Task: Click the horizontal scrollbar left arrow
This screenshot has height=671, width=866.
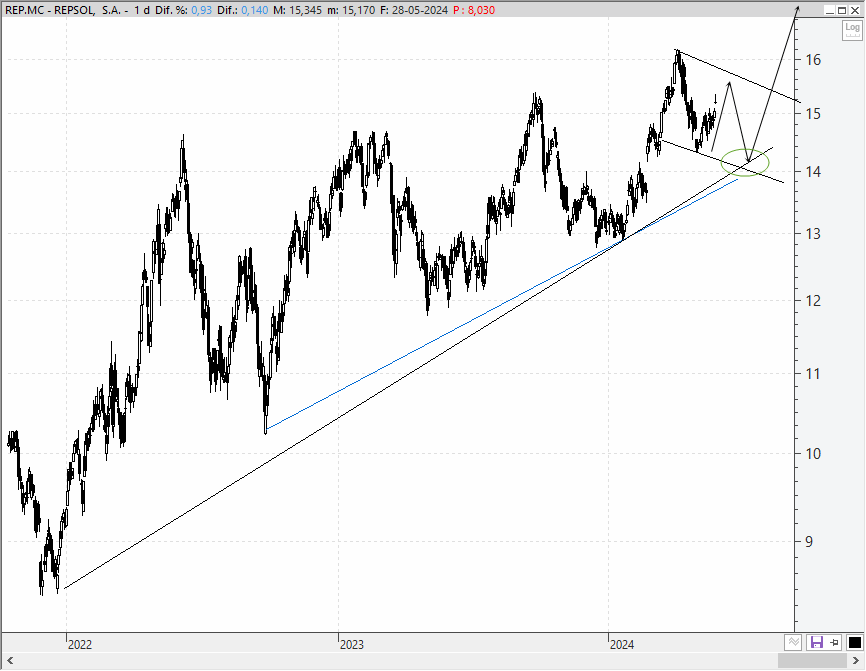Action: point(9,661)
